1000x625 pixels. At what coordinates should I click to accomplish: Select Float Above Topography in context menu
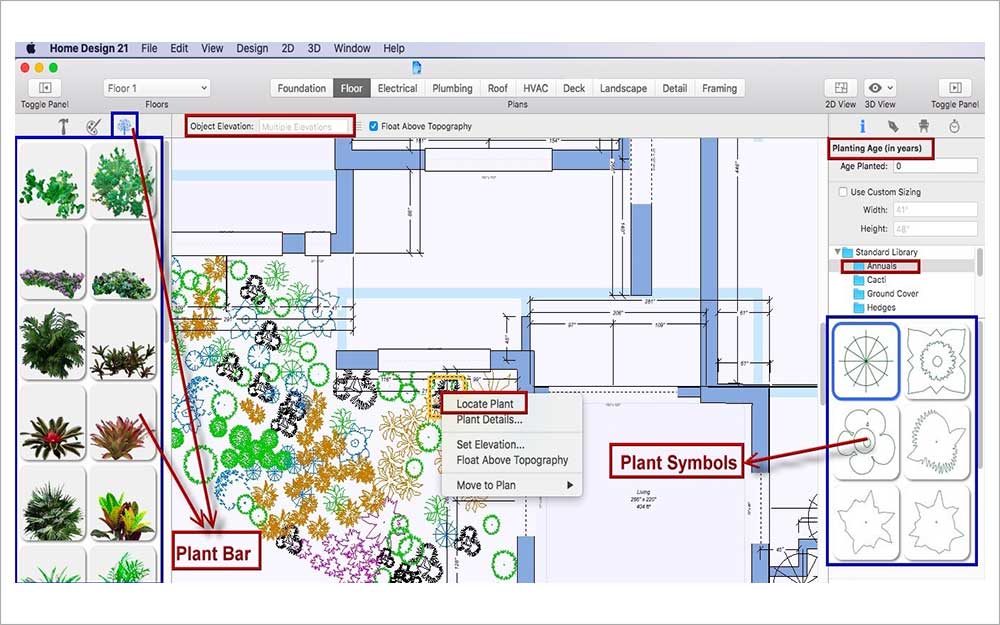tap(512, 460)
